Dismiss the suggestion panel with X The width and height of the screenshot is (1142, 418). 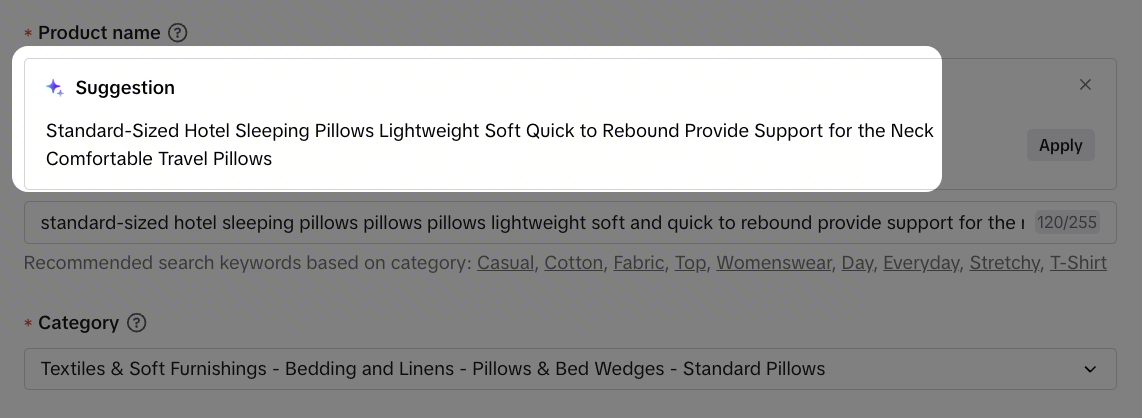click(x=1085, y=85)
